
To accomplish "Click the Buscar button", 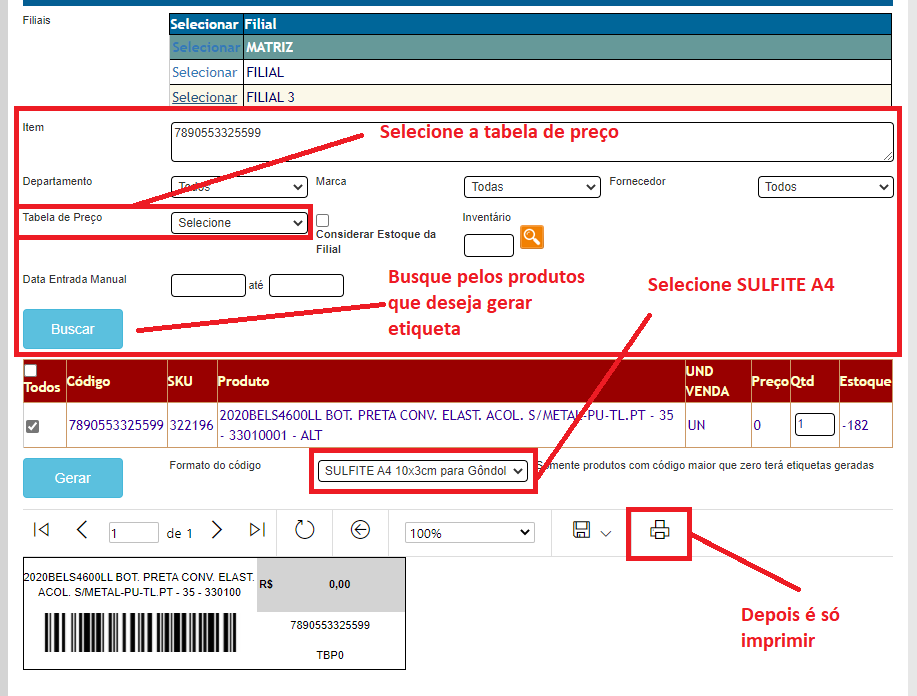I will coord(73,329).
